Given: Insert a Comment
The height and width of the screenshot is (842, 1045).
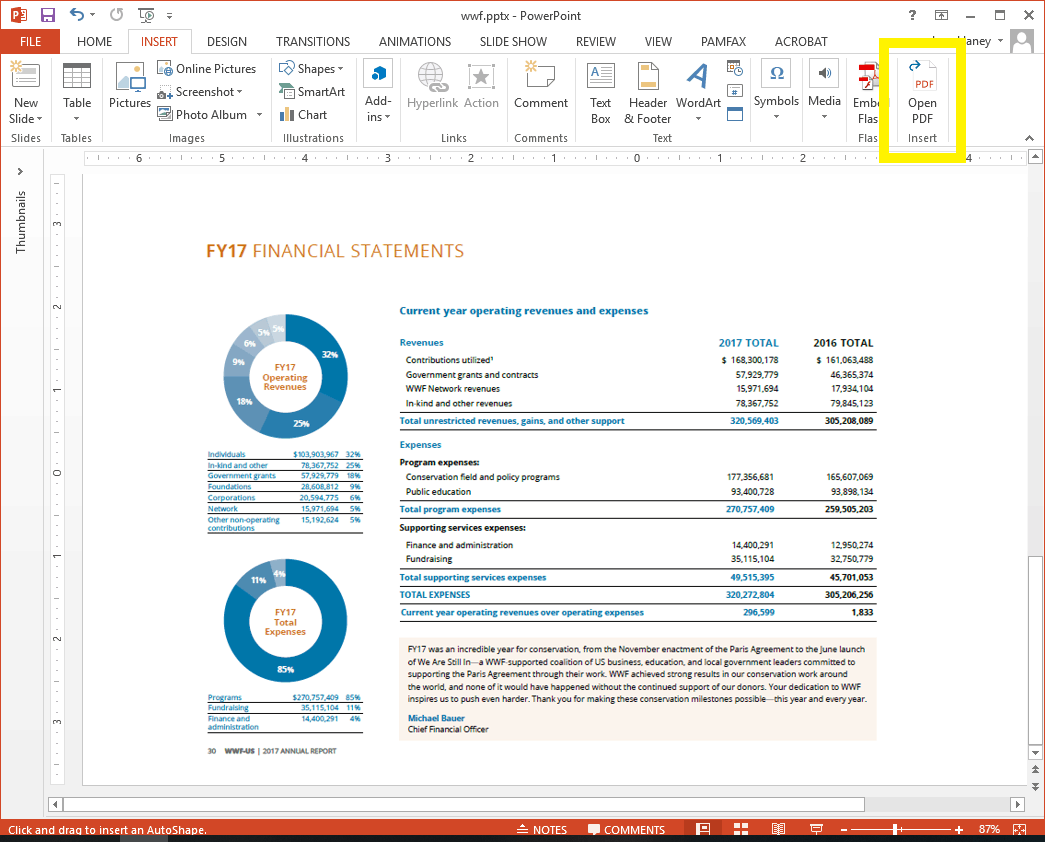Looking at the screenshot, I should point(540,85).
